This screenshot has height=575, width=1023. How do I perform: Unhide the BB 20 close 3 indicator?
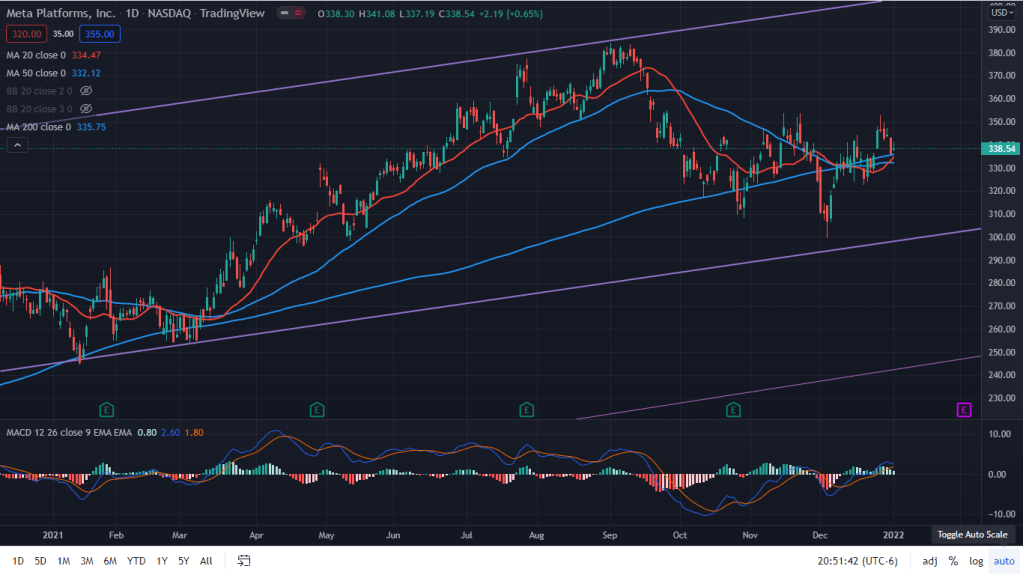click(x=86, y=108)
